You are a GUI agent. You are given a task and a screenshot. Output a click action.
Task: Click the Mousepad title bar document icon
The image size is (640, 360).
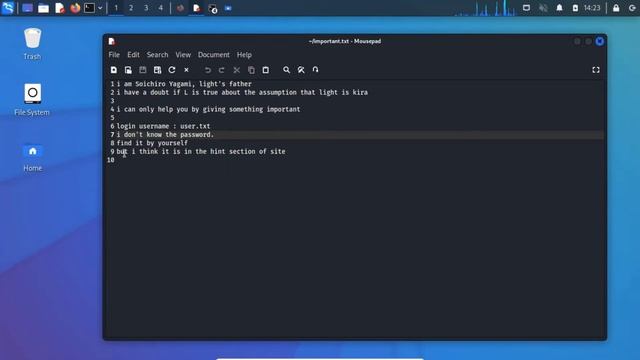coord(111,41)
